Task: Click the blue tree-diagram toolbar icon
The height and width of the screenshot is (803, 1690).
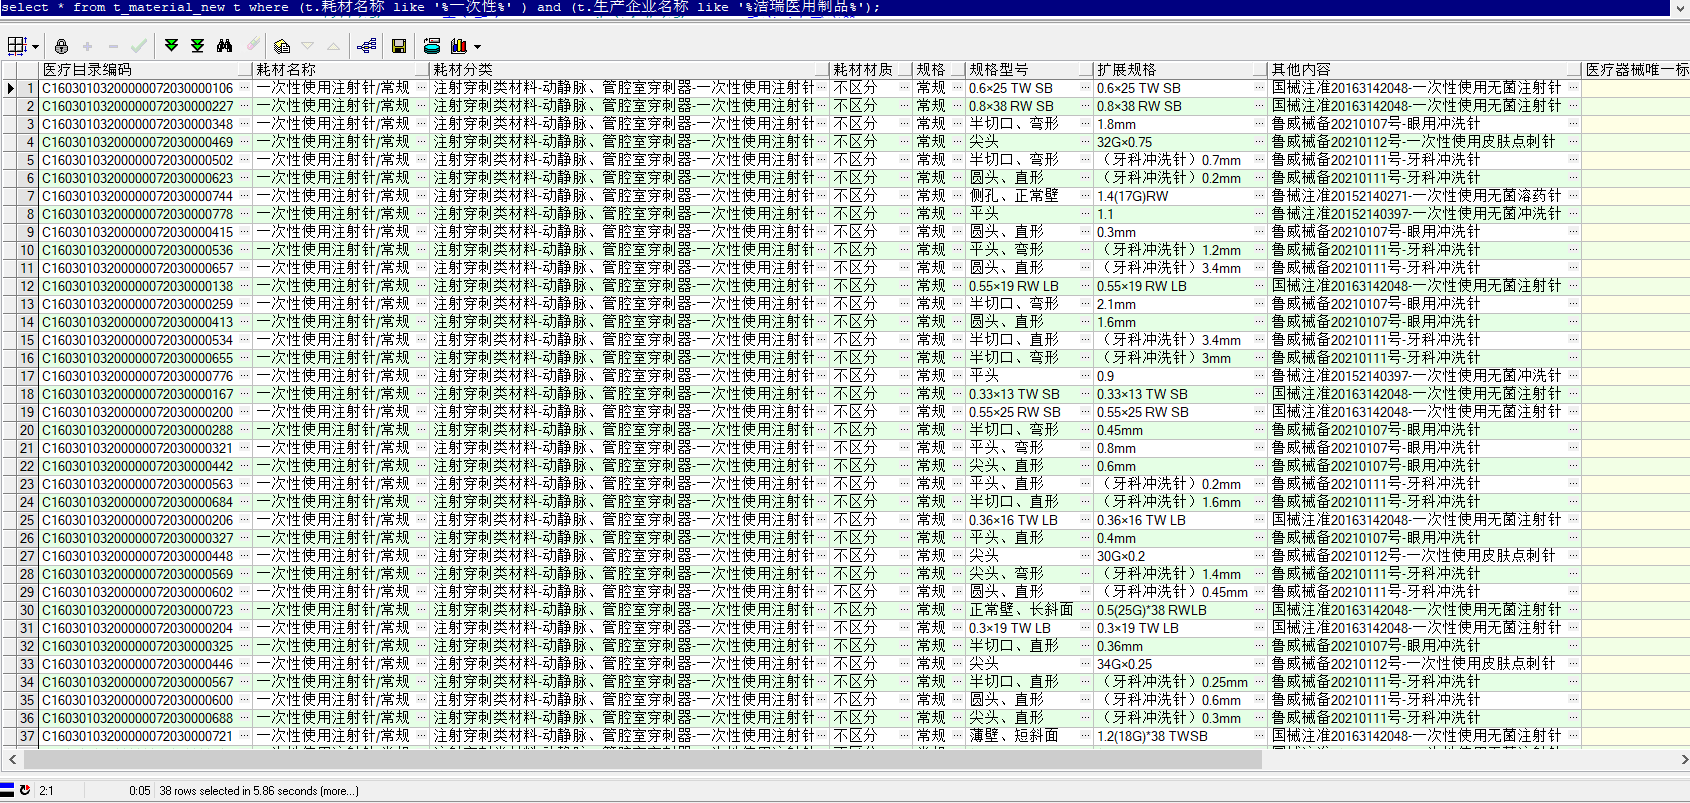Action: (x=366, y=46)
